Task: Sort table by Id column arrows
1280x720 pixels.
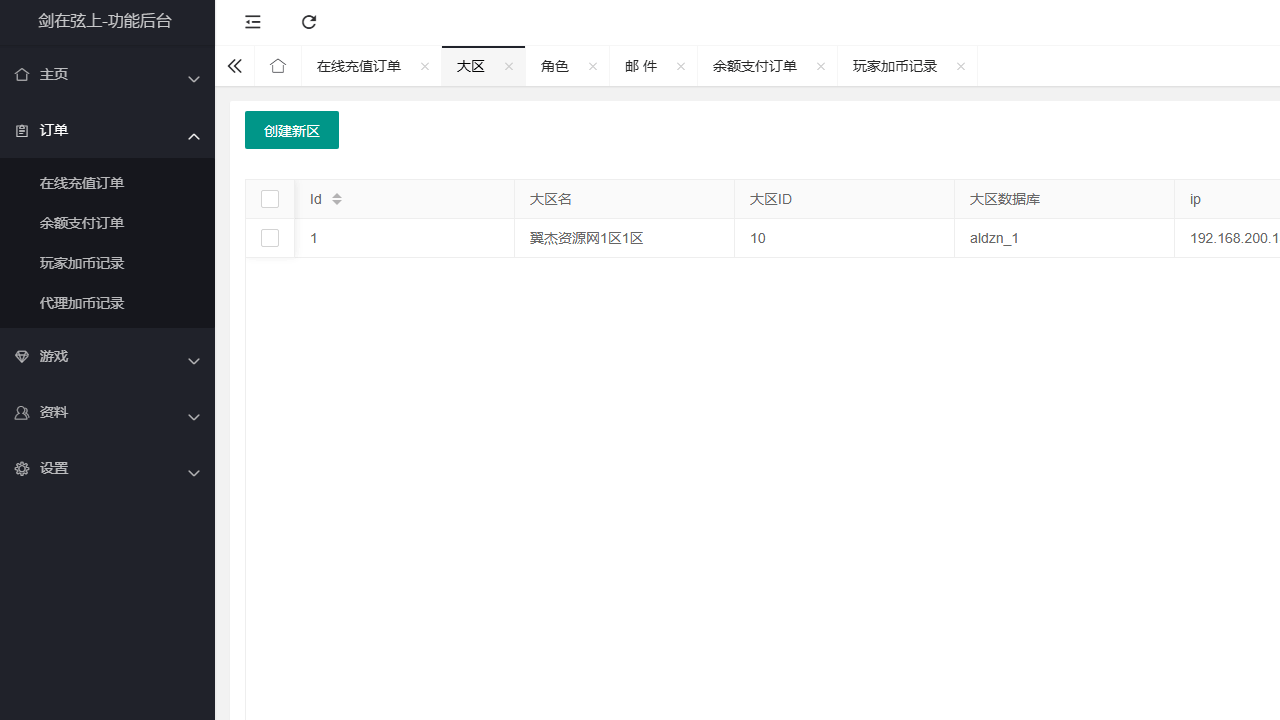Action: [x=337, y=199]
